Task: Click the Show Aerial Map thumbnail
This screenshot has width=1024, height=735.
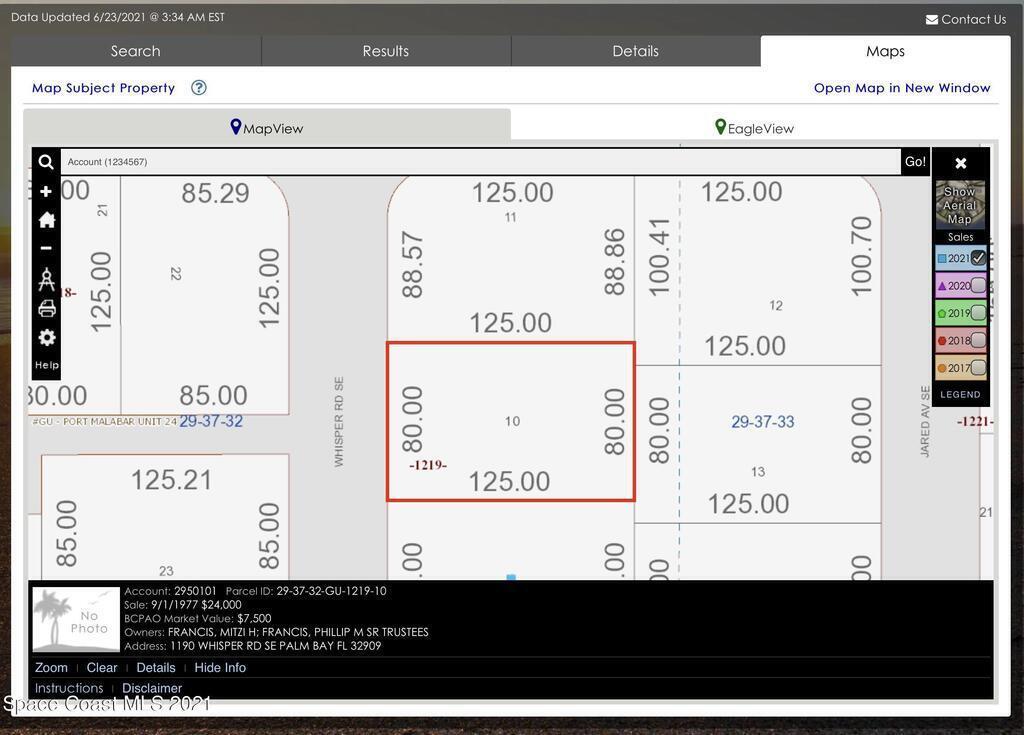Action: pyautogui.click(x=960, y=205)
